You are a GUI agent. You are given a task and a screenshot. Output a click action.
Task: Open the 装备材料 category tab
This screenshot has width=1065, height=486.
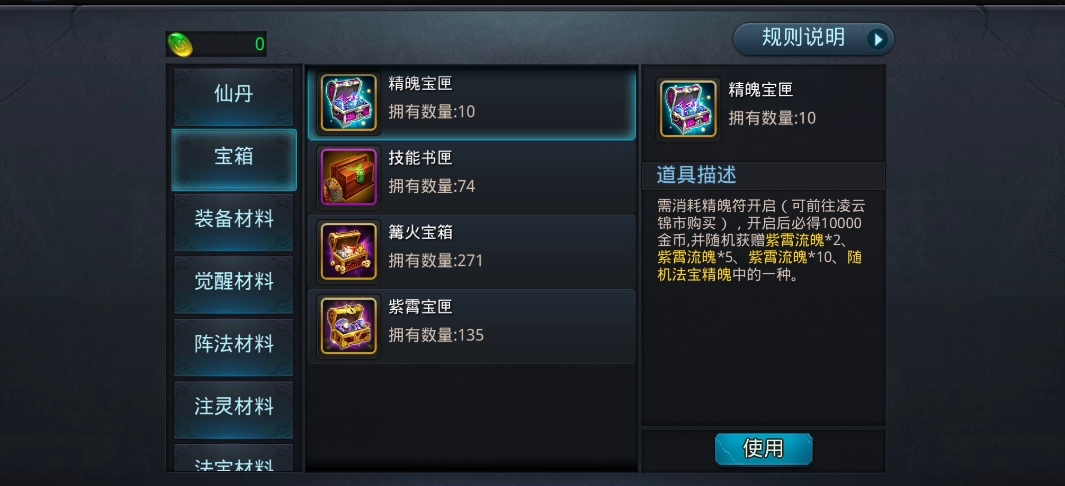234,221
